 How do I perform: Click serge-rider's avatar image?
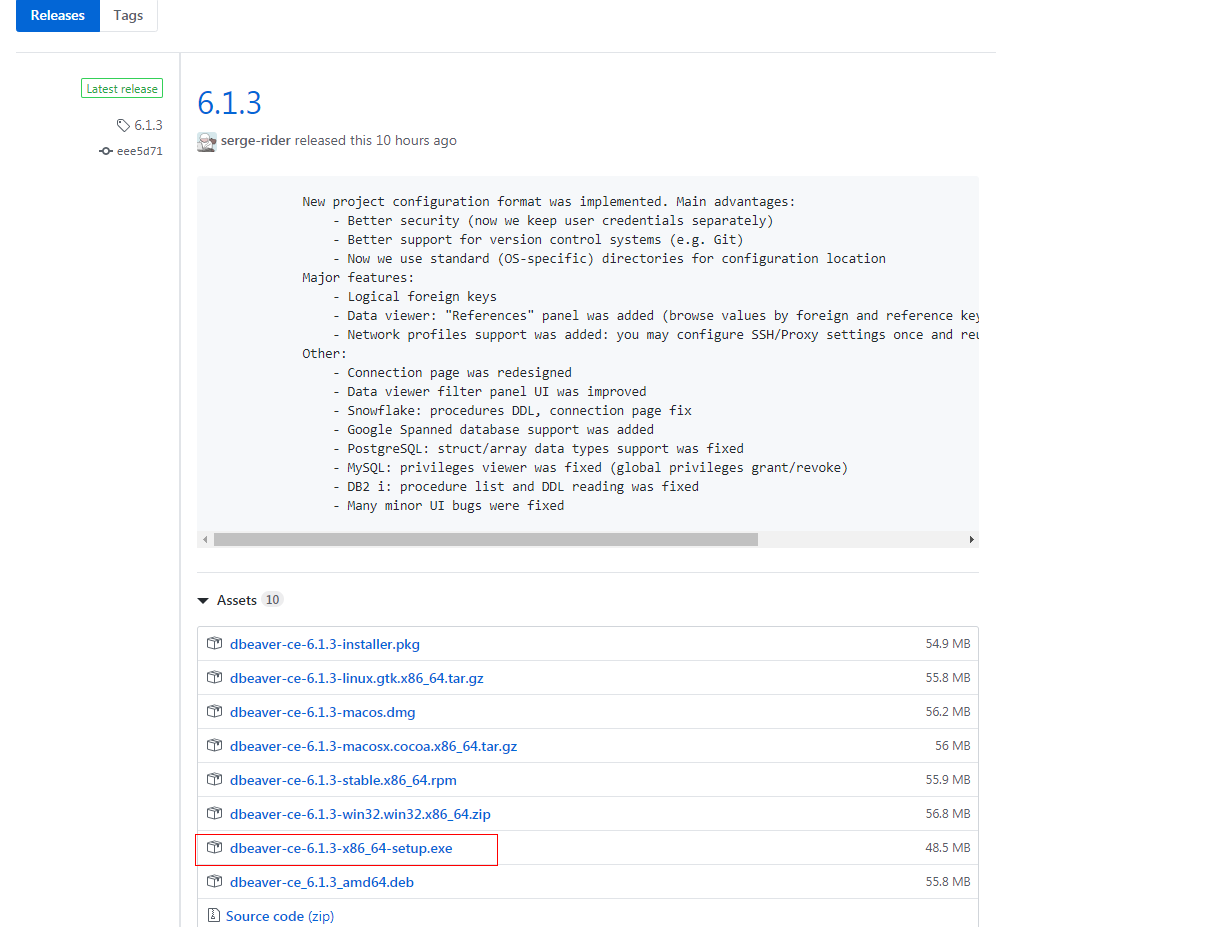pos(207,141)
